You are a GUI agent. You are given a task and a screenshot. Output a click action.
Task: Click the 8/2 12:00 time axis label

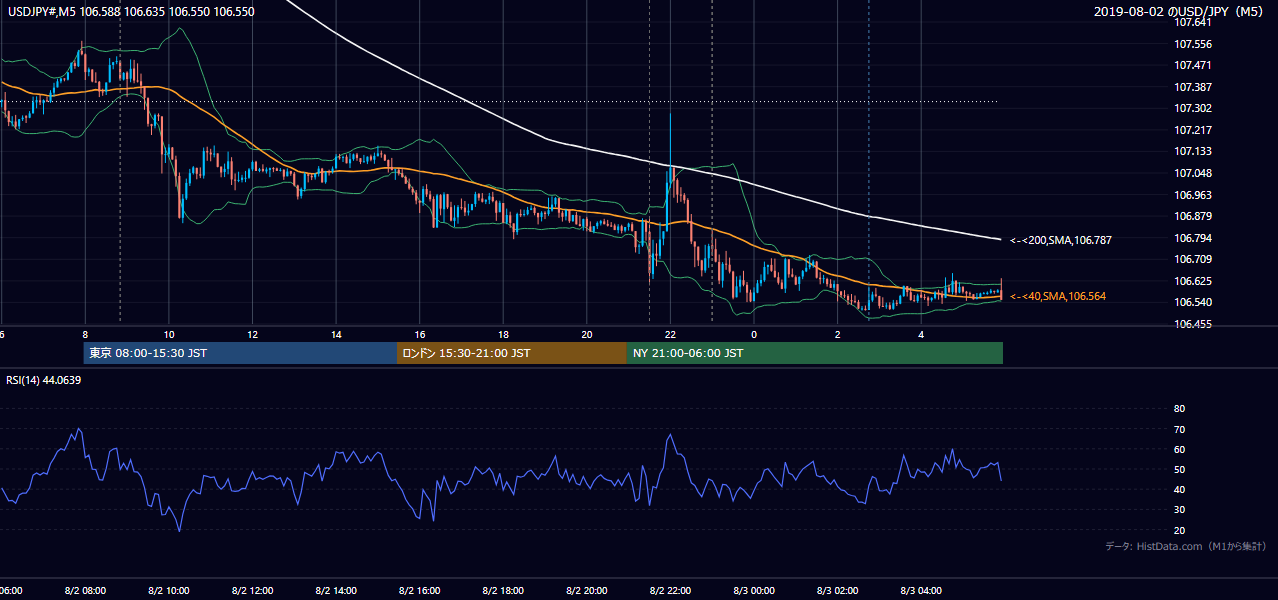pyautogui.click(x=253, y=590)
